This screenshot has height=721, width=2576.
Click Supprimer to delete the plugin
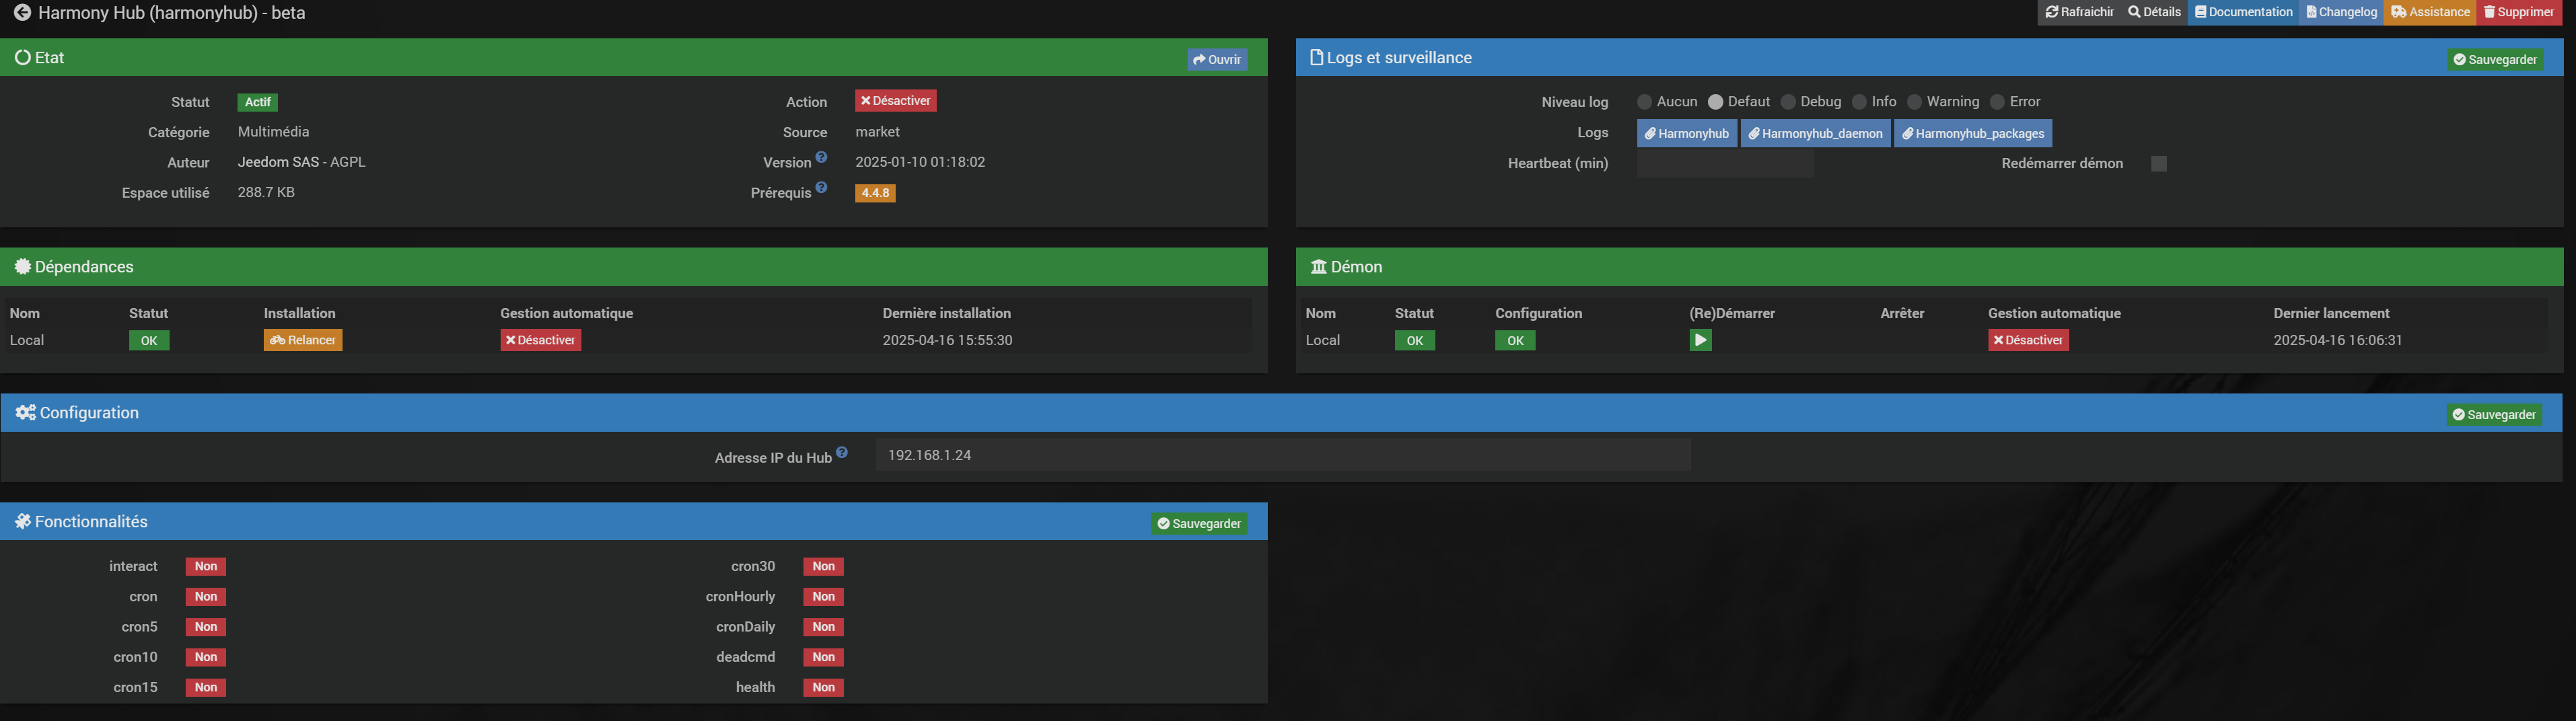[2518, 12]
